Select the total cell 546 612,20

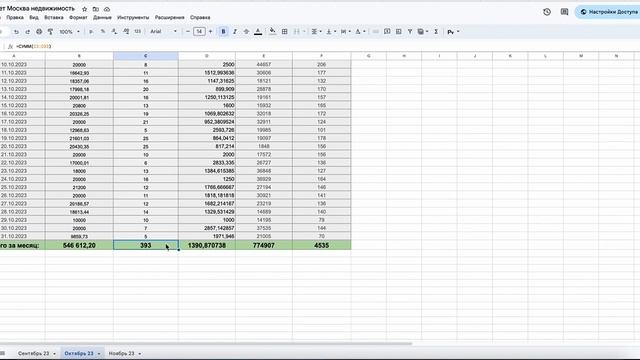point(79,245)
